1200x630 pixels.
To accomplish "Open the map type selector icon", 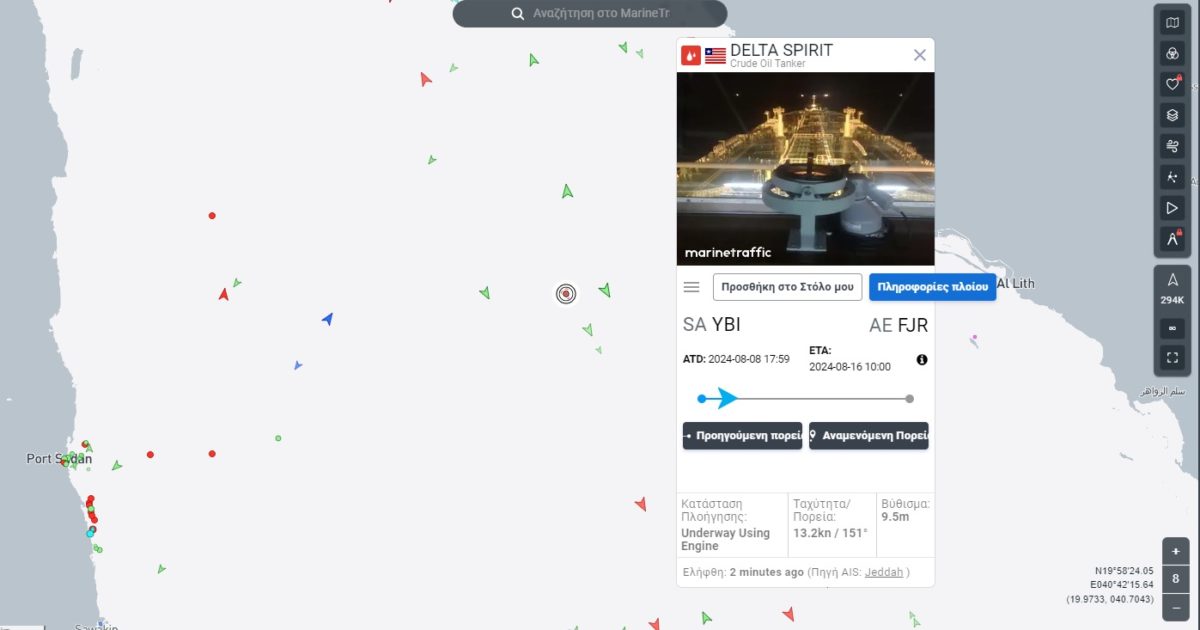I will (1172, 22).
